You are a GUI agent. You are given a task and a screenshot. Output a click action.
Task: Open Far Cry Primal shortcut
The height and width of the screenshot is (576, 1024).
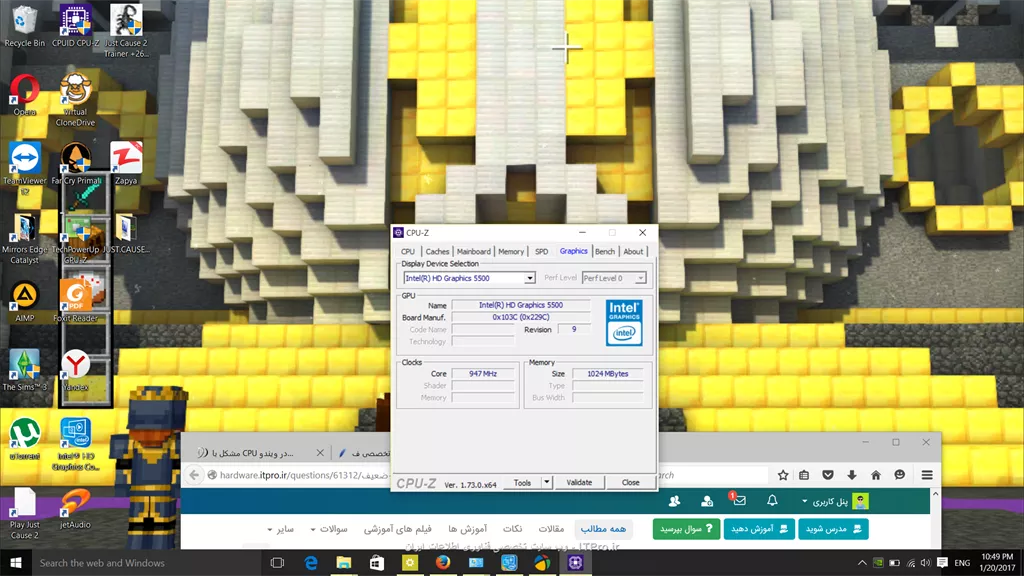click(76, 163)
